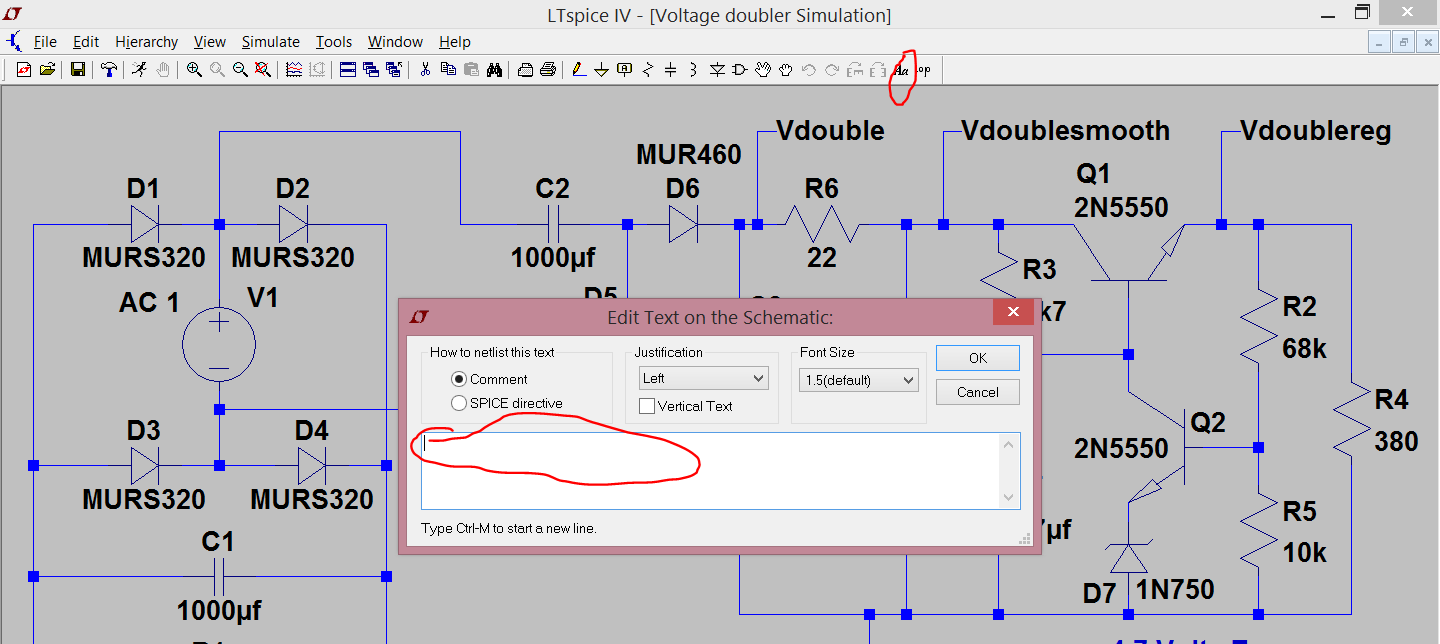1440x644 pixels.
Task: Click the Close All Windows toolbar icon
Action: click(394, 69)
